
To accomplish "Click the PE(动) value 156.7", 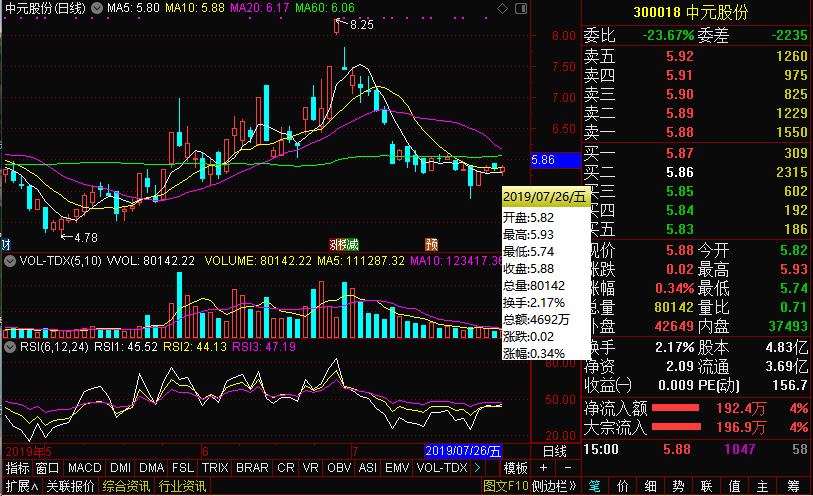I will tap(790, 385).
